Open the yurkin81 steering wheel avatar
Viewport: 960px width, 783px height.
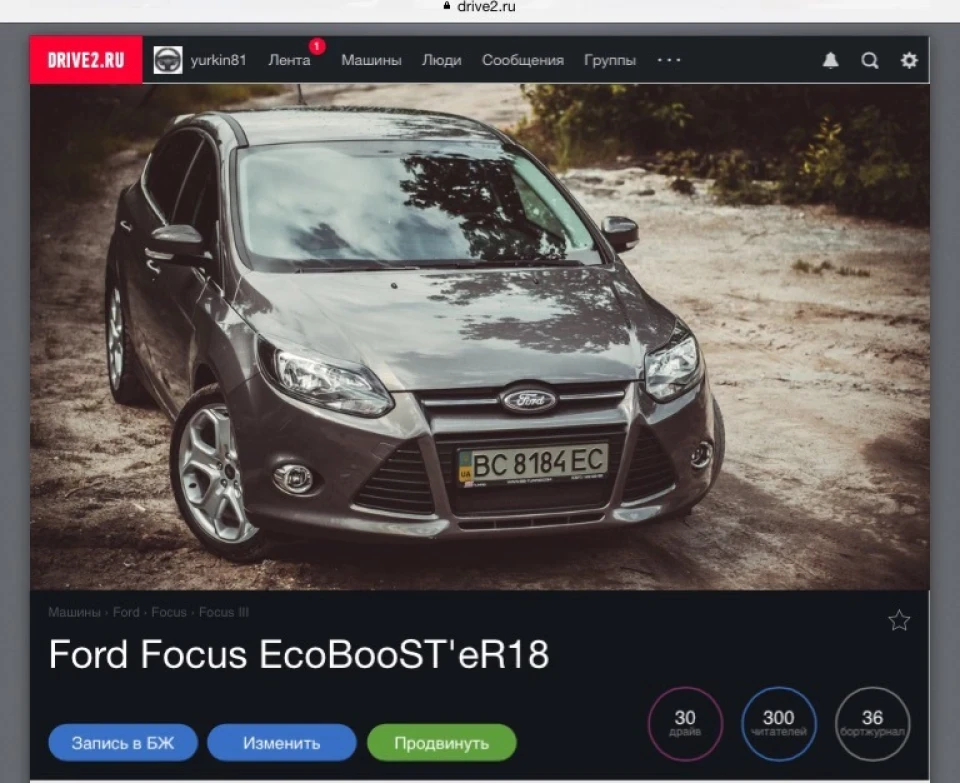click(168, 60)
